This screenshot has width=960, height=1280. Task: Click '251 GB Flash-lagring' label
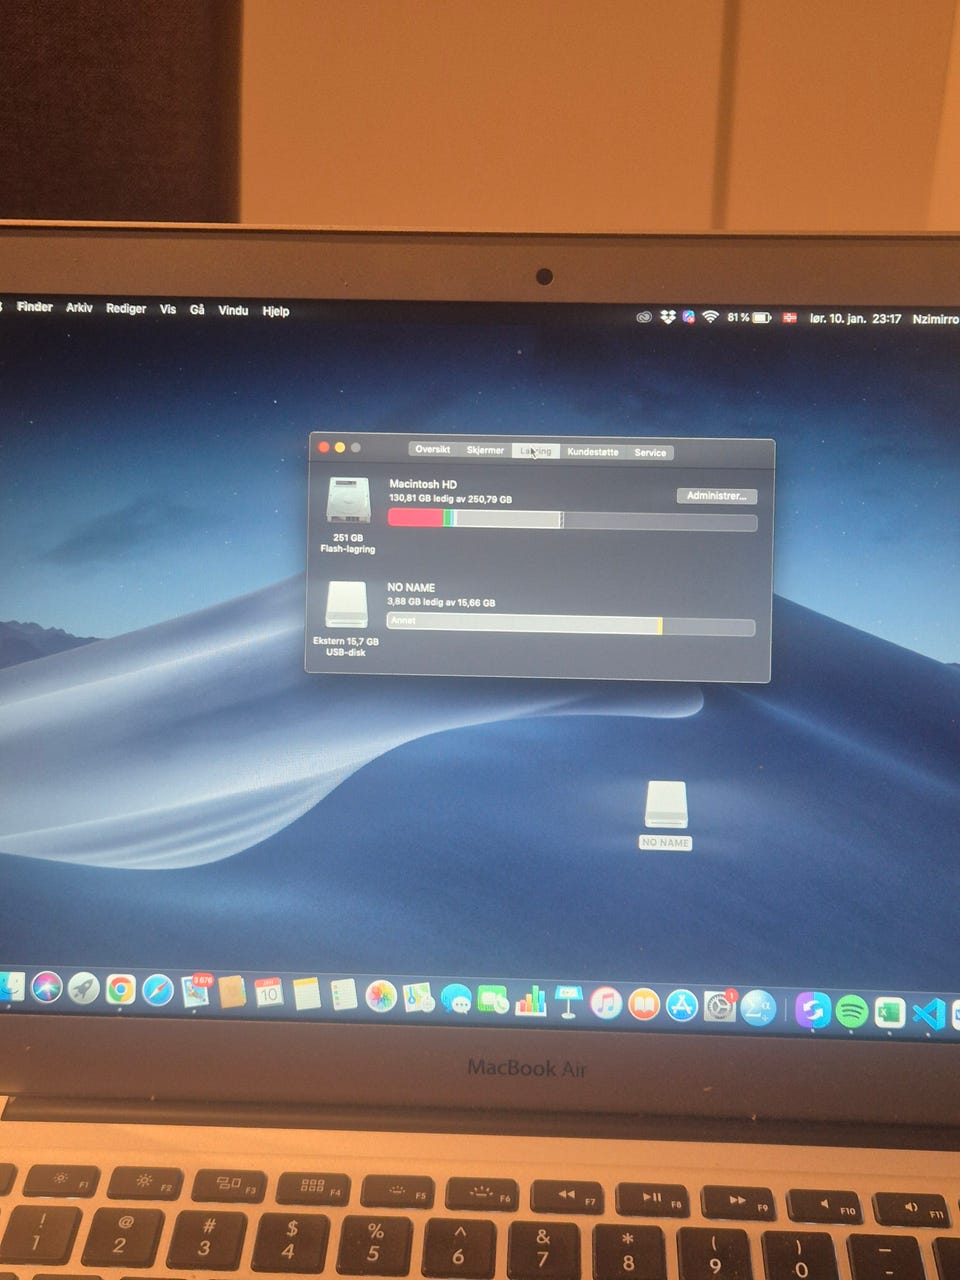coord(348,543)
